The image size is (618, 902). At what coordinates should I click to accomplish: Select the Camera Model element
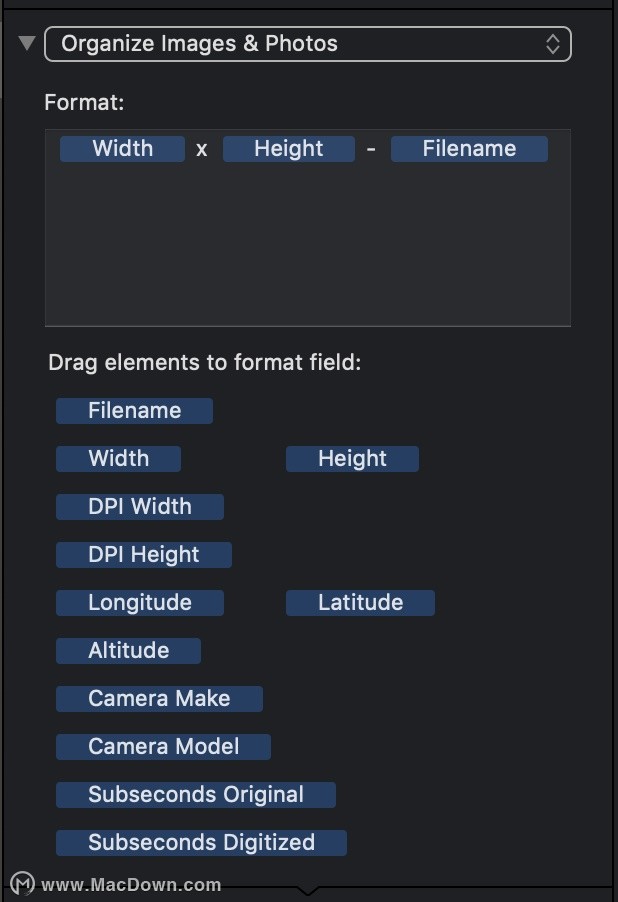click(163, 747)
